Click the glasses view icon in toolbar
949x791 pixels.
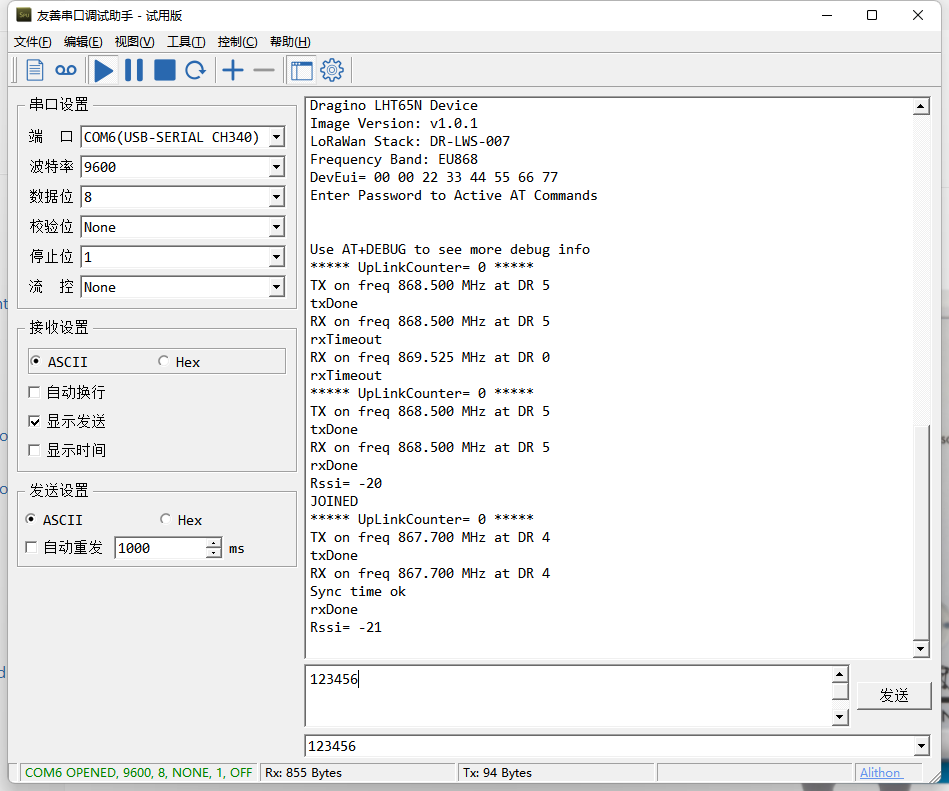[x=65, y=70]
